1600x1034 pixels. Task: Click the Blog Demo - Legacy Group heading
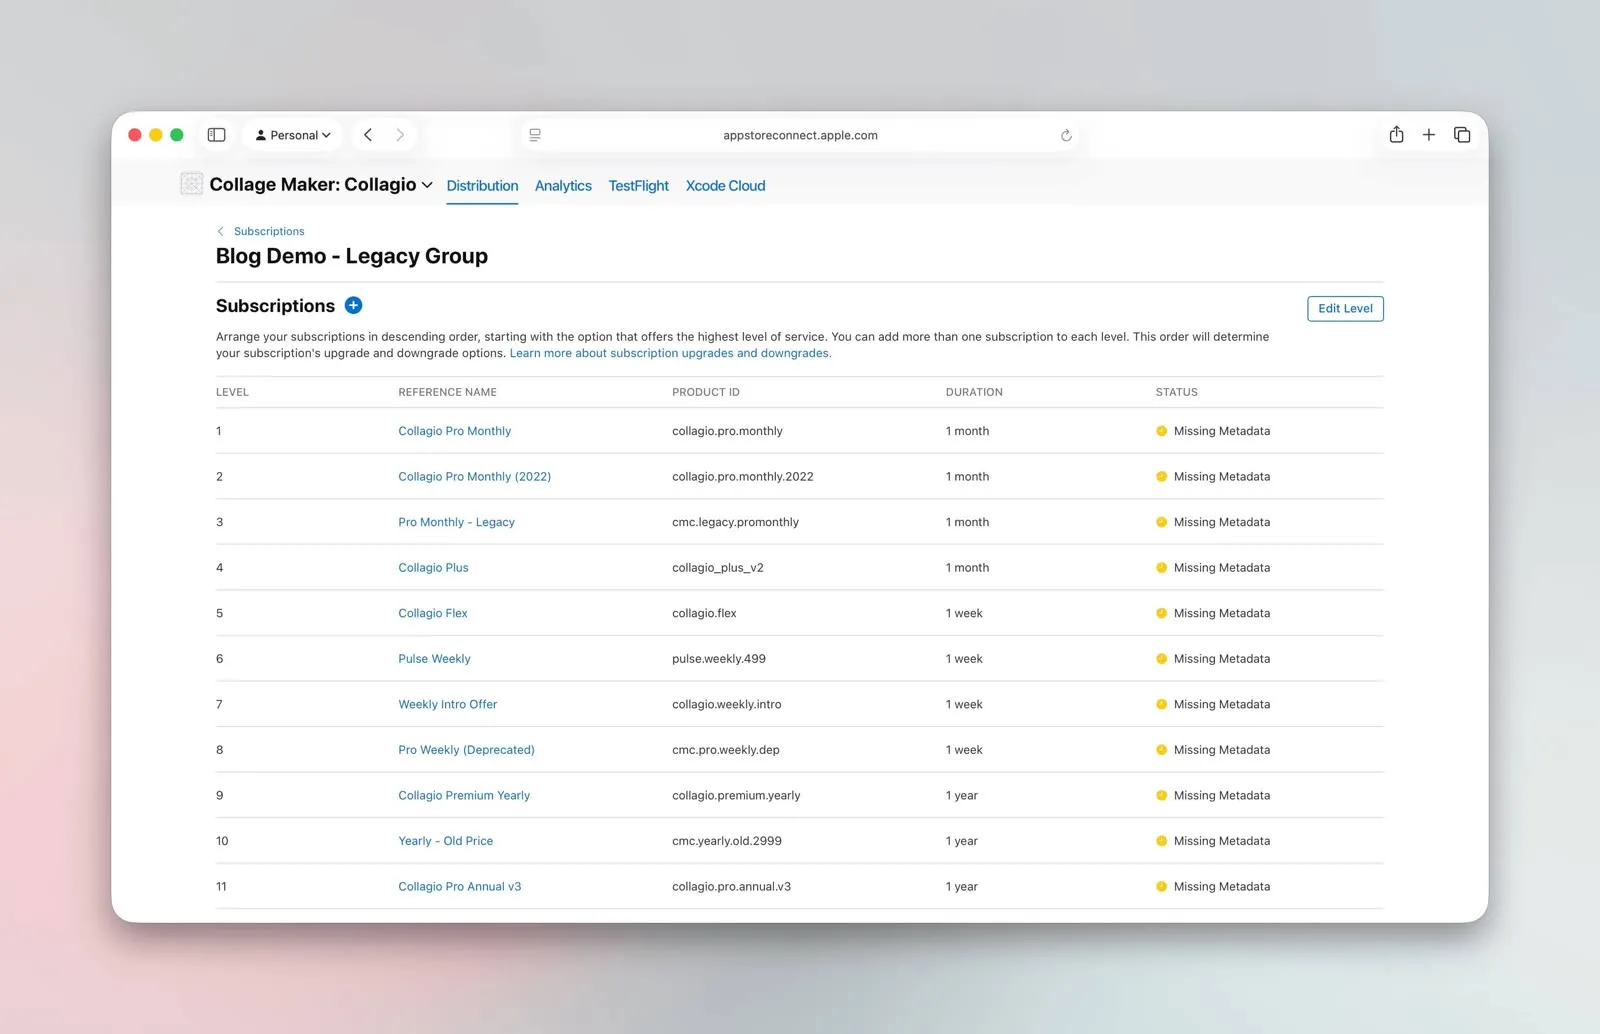click(x=352, y=256)
